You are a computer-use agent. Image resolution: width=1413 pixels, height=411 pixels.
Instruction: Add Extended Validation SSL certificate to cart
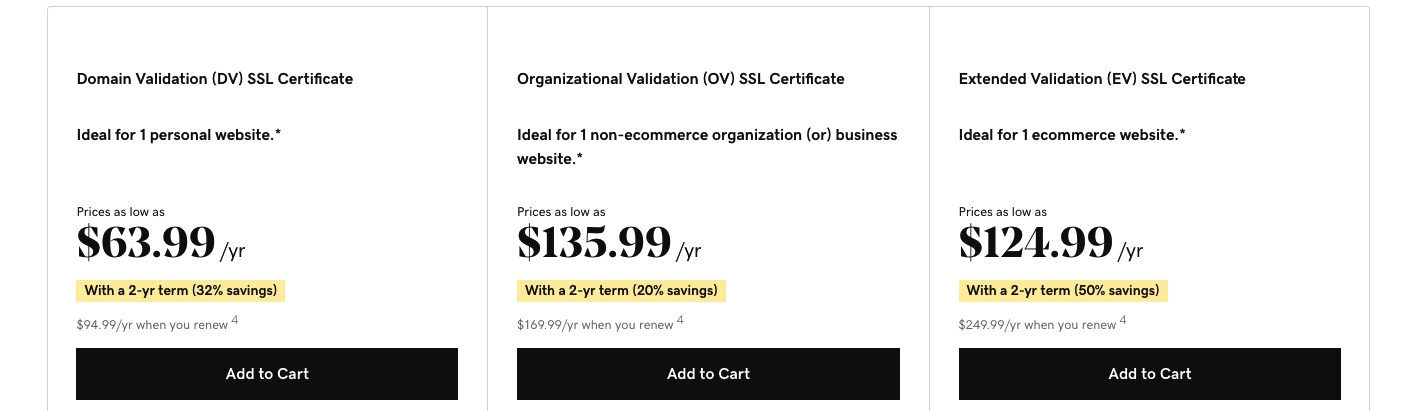[x=1149, y=374]
